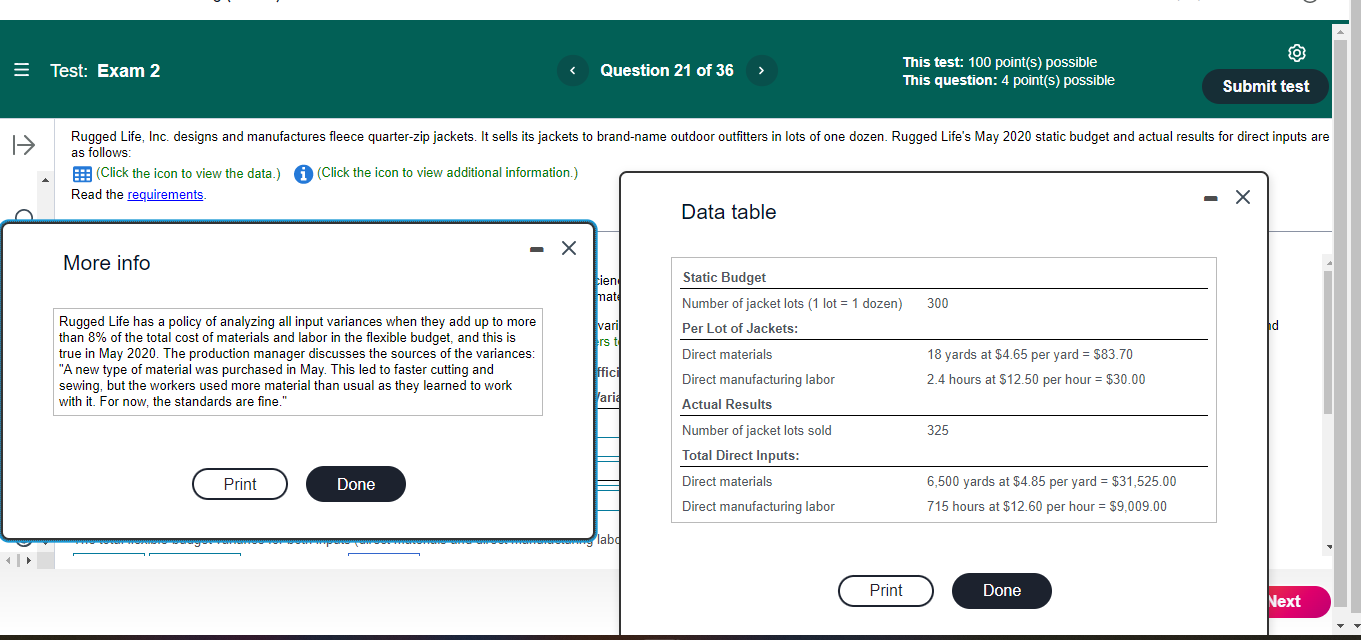Click the Actual Results heading
Screen dimensions: 1361x640
click(727, 404)
